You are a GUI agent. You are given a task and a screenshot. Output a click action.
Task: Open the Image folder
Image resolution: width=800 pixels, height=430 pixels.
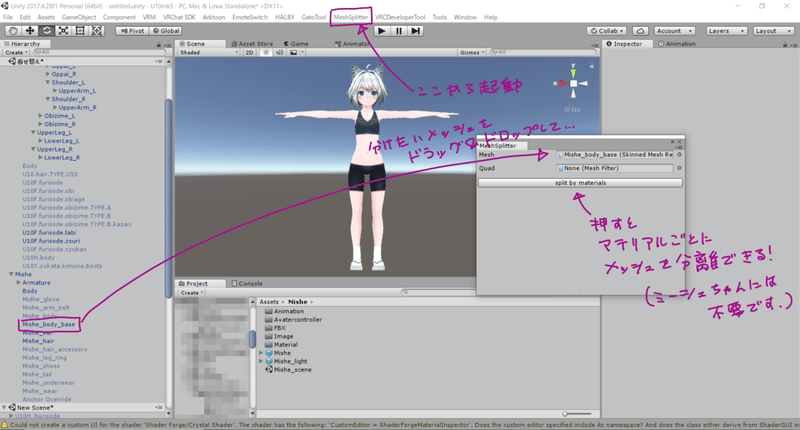[x=279, y=336]
